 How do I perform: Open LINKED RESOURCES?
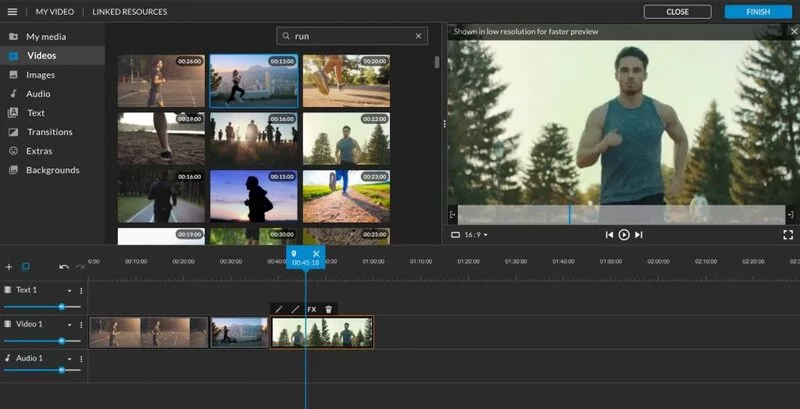[130, 12]
